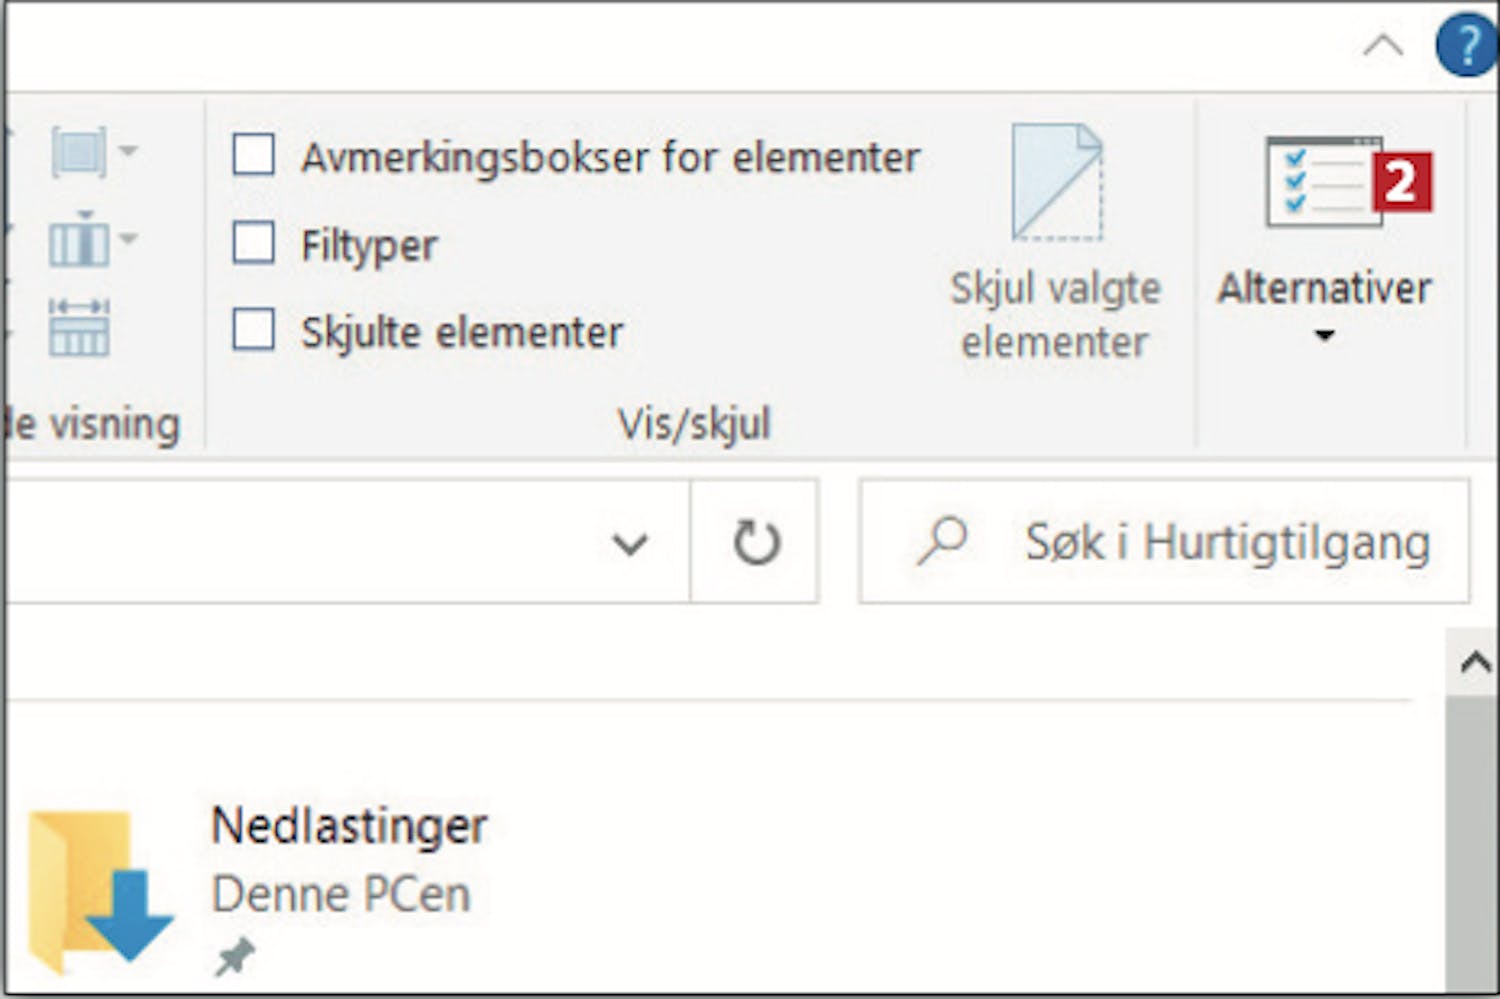1500x999 pixels.
Task: Enable Avmerkingsbokser for elementer checkbox
Action: pyautogui.click(x=254, y=156)
